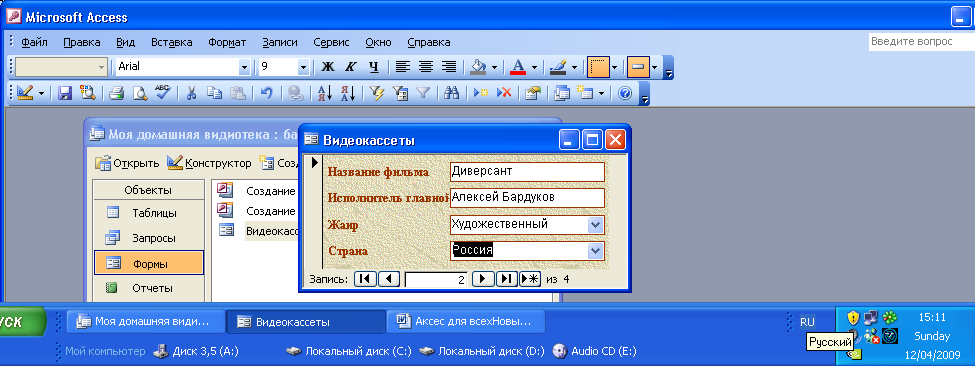Open line color dropdown arrow
975x366 pixels.
pyautogui.click(x=574, y=67)
